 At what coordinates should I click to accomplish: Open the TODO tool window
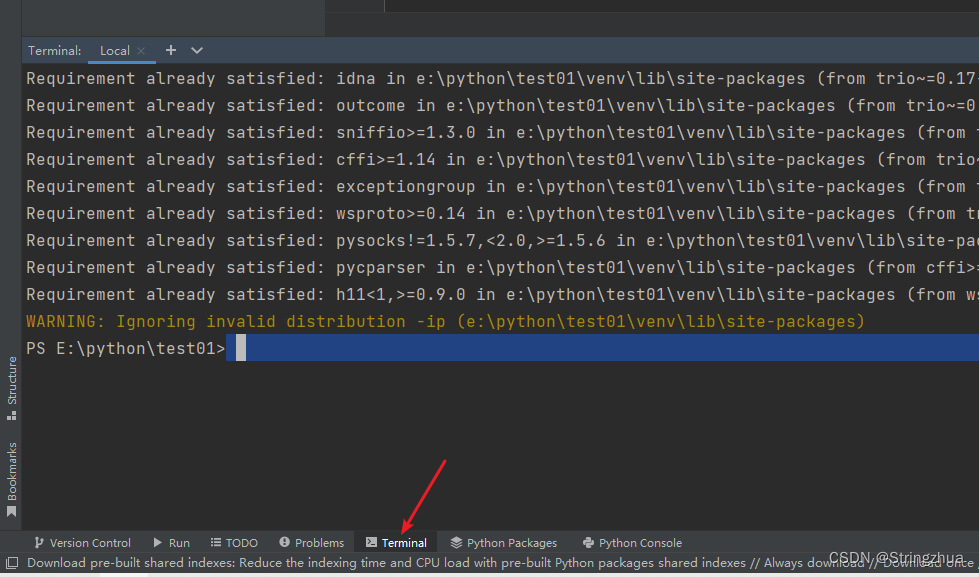(x=234, y=542)
